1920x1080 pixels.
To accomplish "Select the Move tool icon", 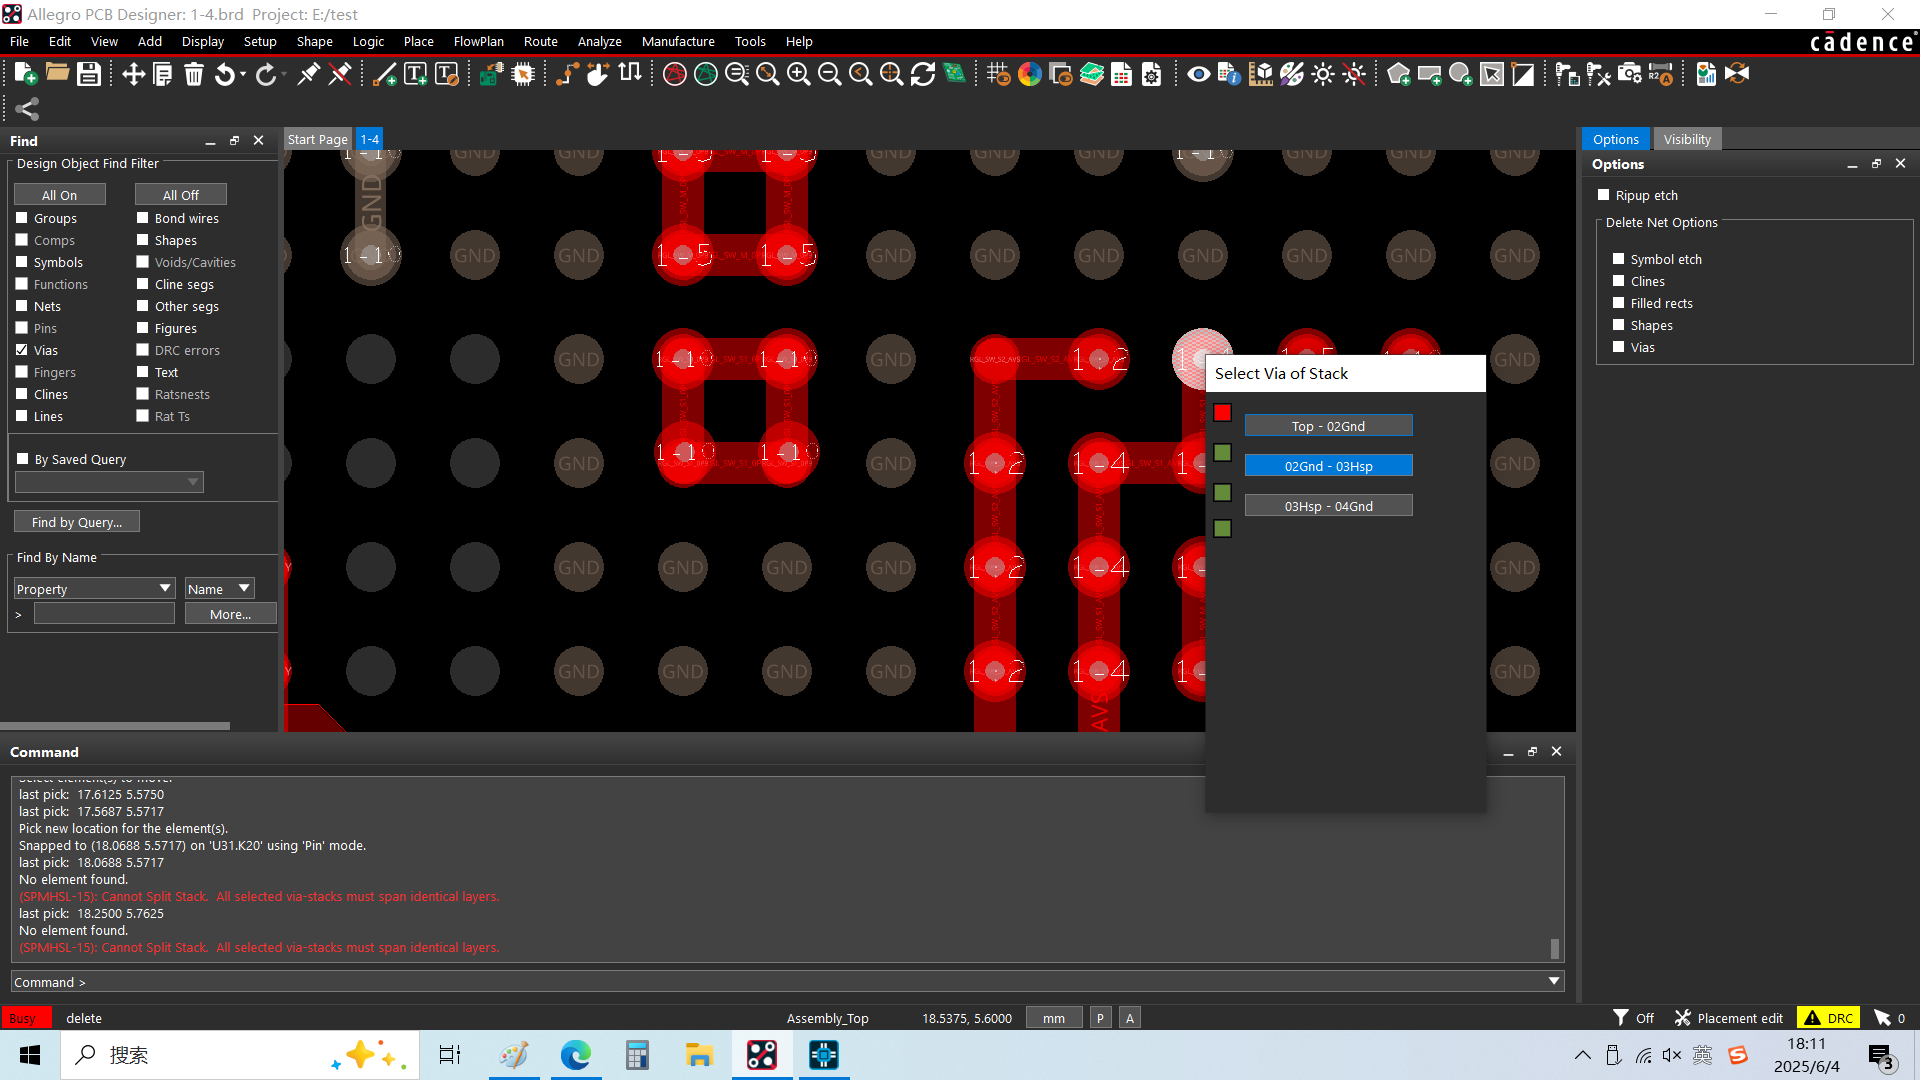I will point(133,74).
